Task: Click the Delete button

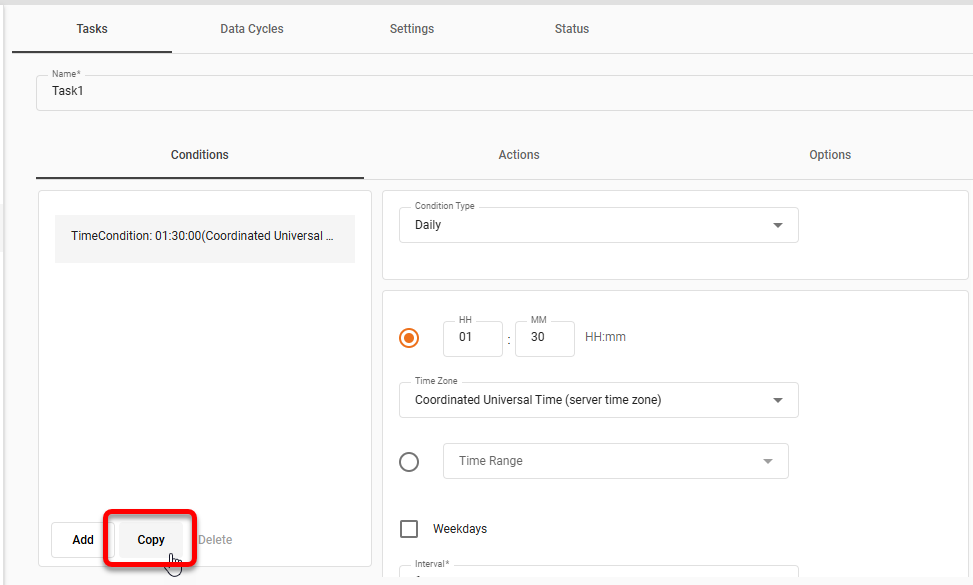Action: 215,540
